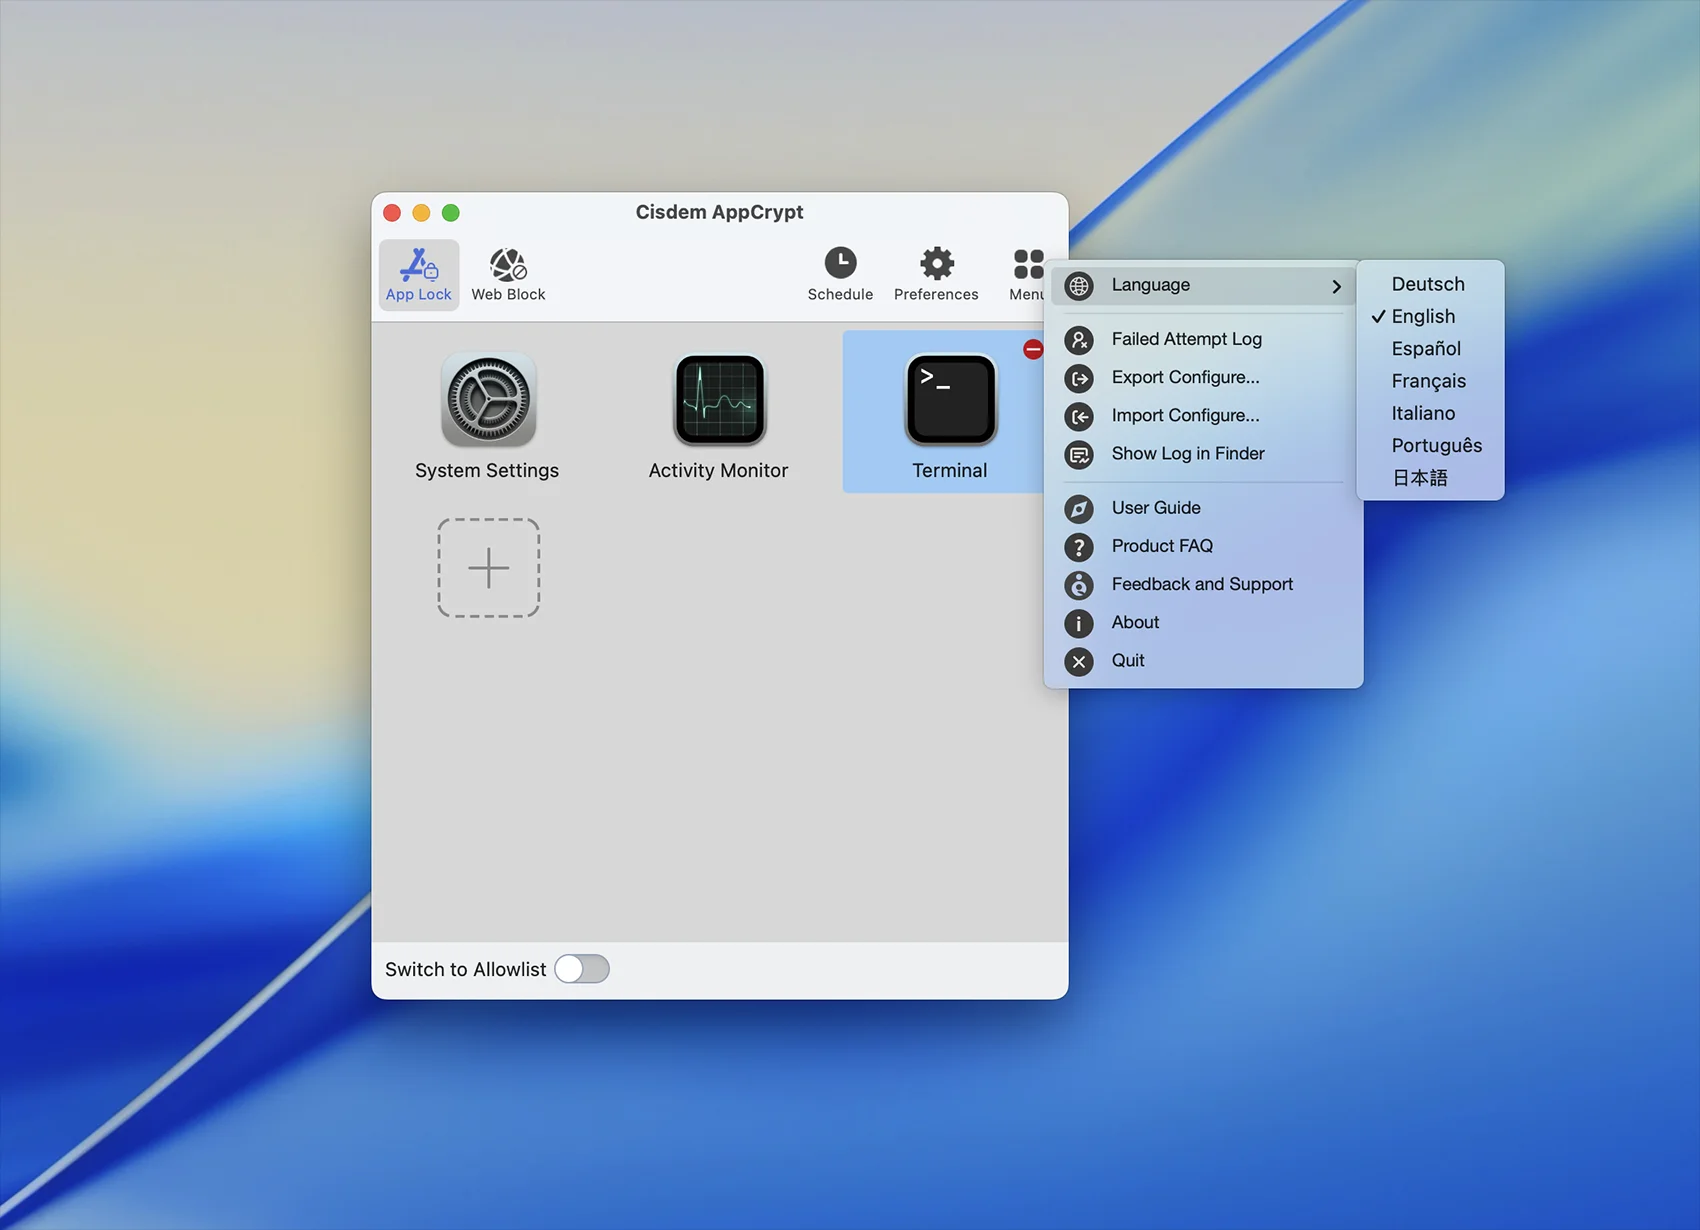Click the Menu grid icon
This screenshot has width=1700, height=1230.
coord(1027,265)
